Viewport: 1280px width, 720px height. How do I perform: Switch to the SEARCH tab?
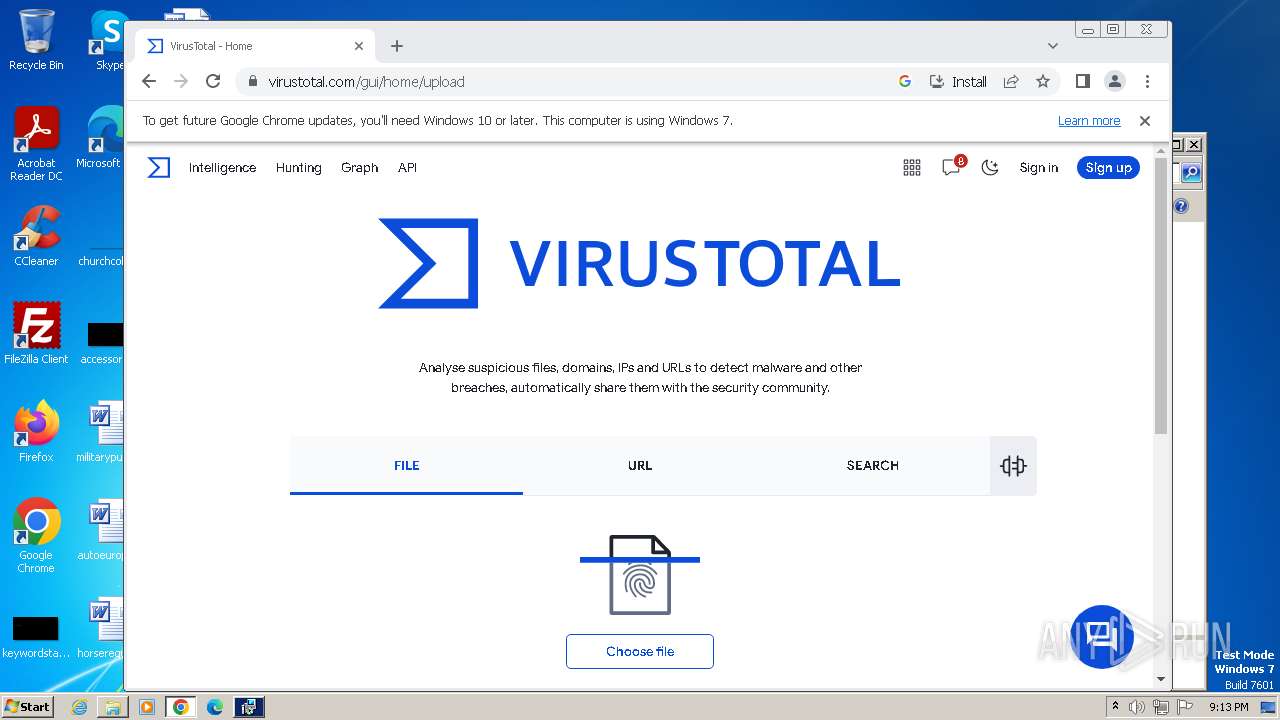pos(872,465)
